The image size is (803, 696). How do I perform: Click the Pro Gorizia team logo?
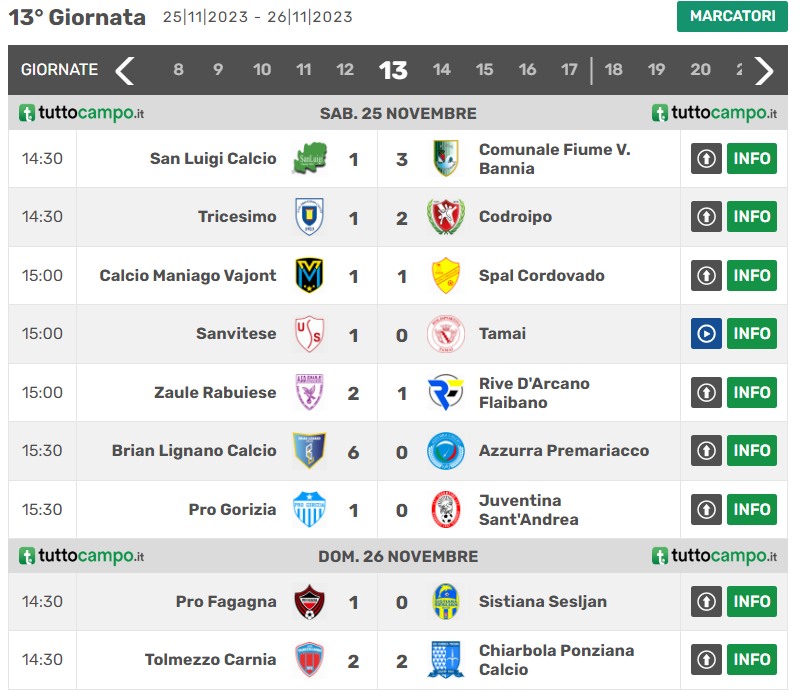pos(309,509)
